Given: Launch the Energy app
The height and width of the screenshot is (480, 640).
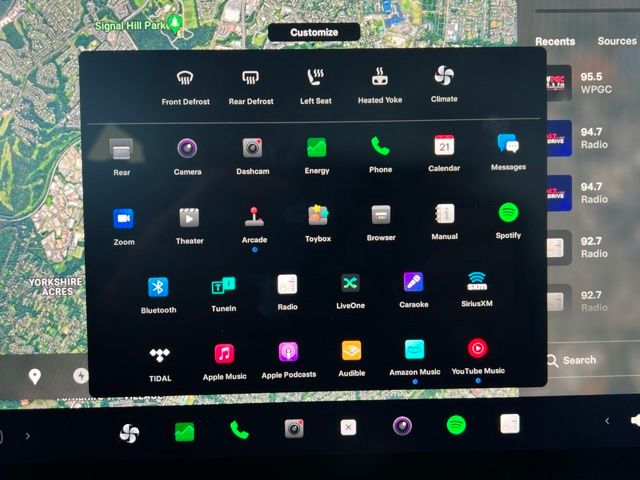Looking at the screenshot, I should coord(317,149).
